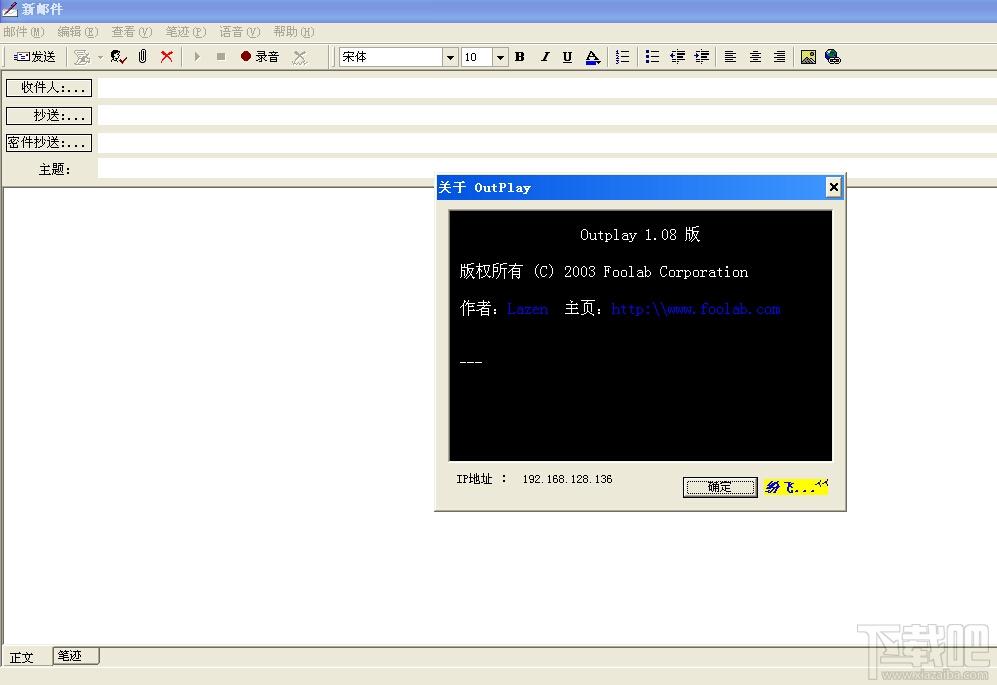Image resolution: width=997 pixels, height=685 pixels.
Task: Click the 收件人 recipients button
Action: [49, 88]
